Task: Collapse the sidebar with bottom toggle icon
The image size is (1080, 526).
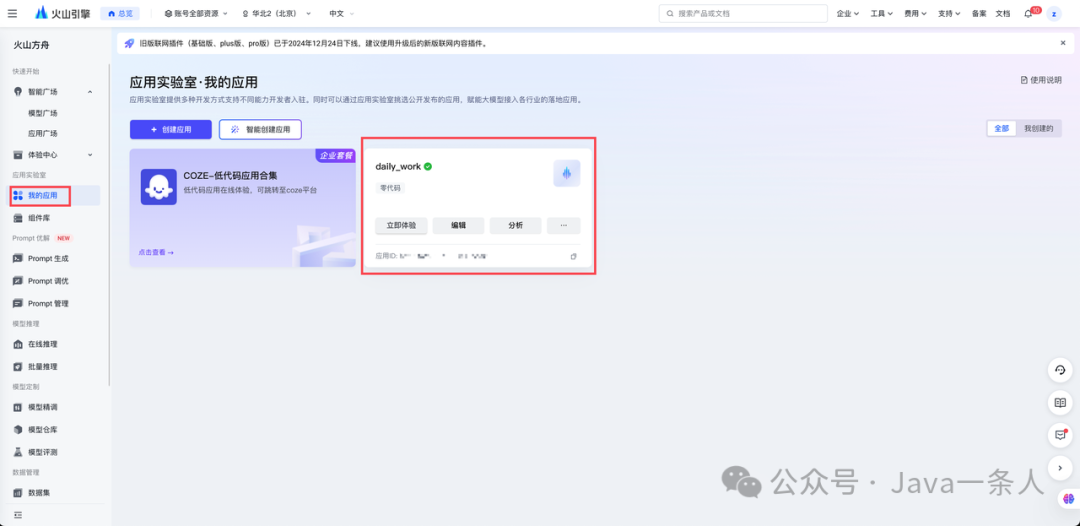Action: (x=18, y=515)
